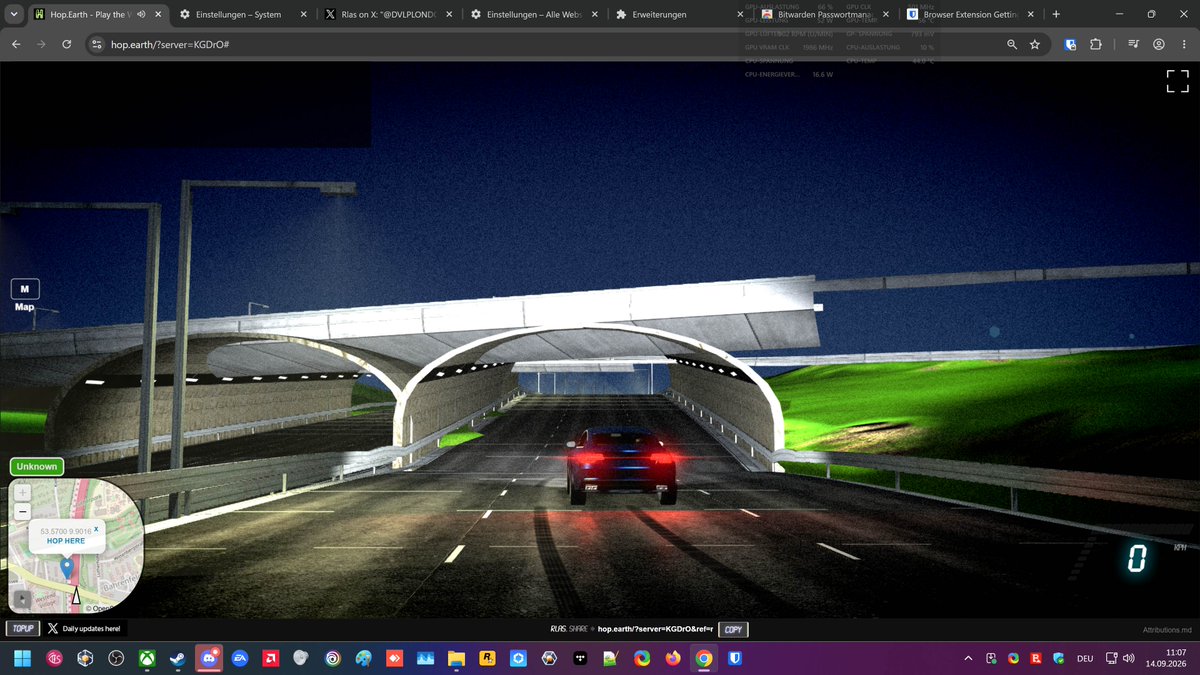Click HOP HERE in the minimap popup
Screen dimensions: 1200x675
66,541
